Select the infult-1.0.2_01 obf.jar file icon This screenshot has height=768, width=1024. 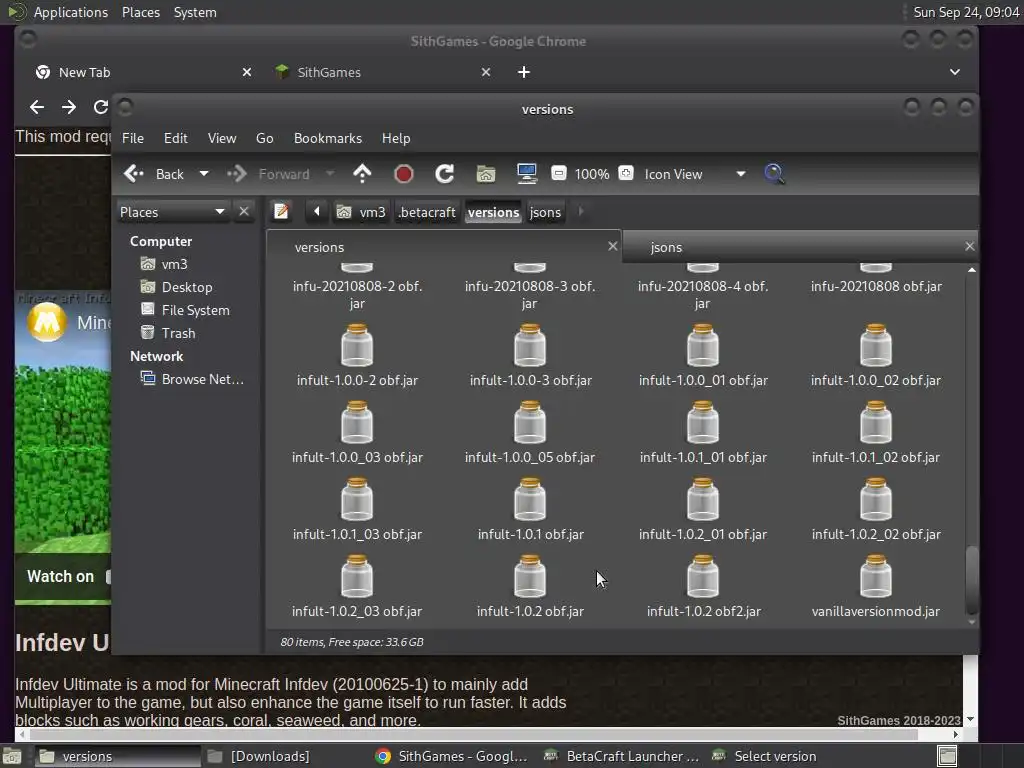click(x=703, y=499)
